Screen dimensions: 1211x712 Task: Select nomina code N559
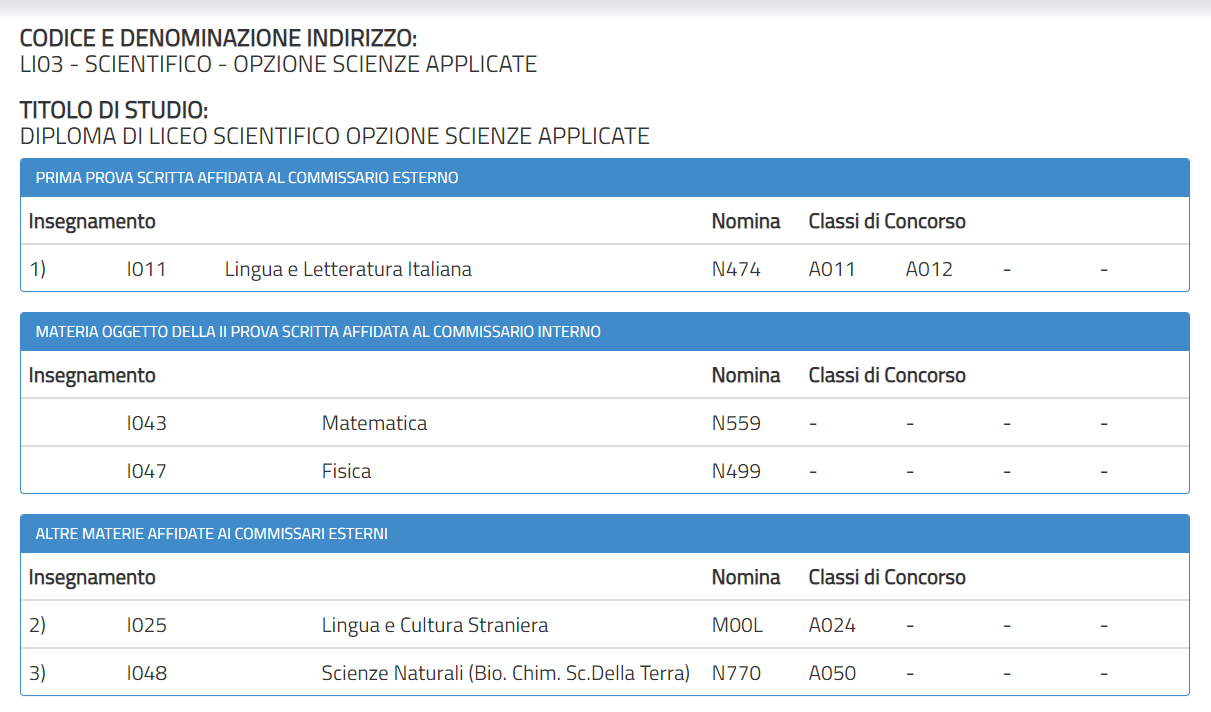click(736, 423)
